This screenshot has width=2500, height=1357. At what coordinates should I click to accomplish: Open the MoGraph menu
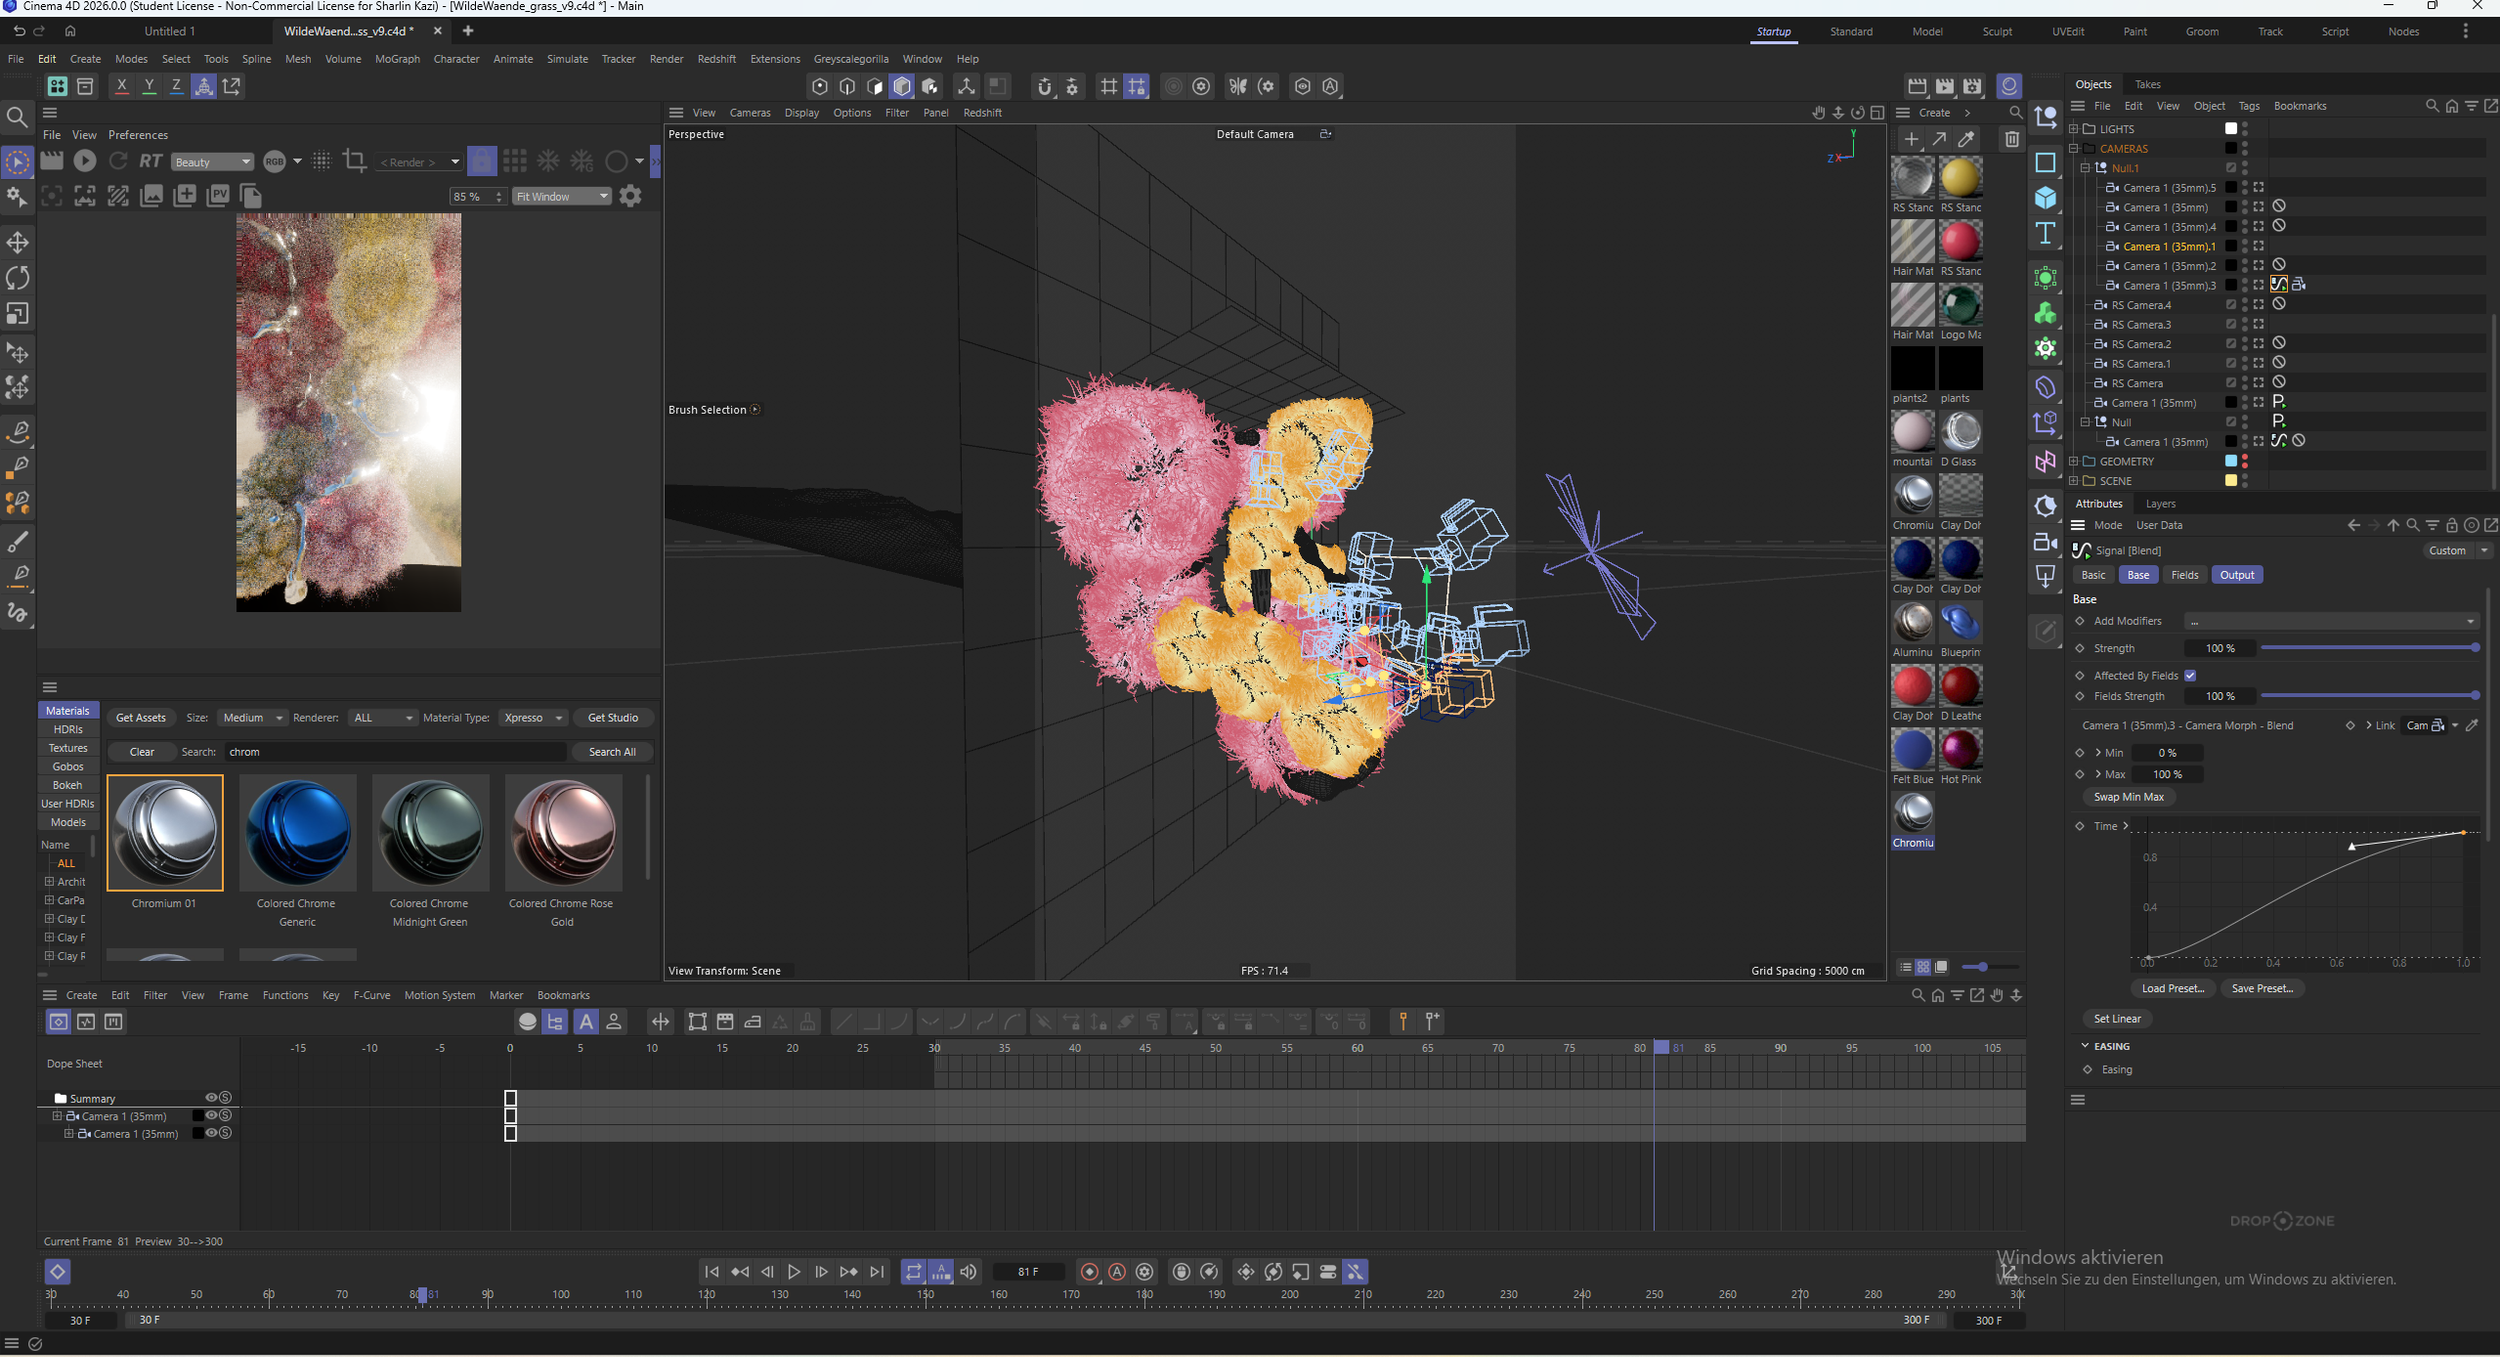[x=397, y=59]
